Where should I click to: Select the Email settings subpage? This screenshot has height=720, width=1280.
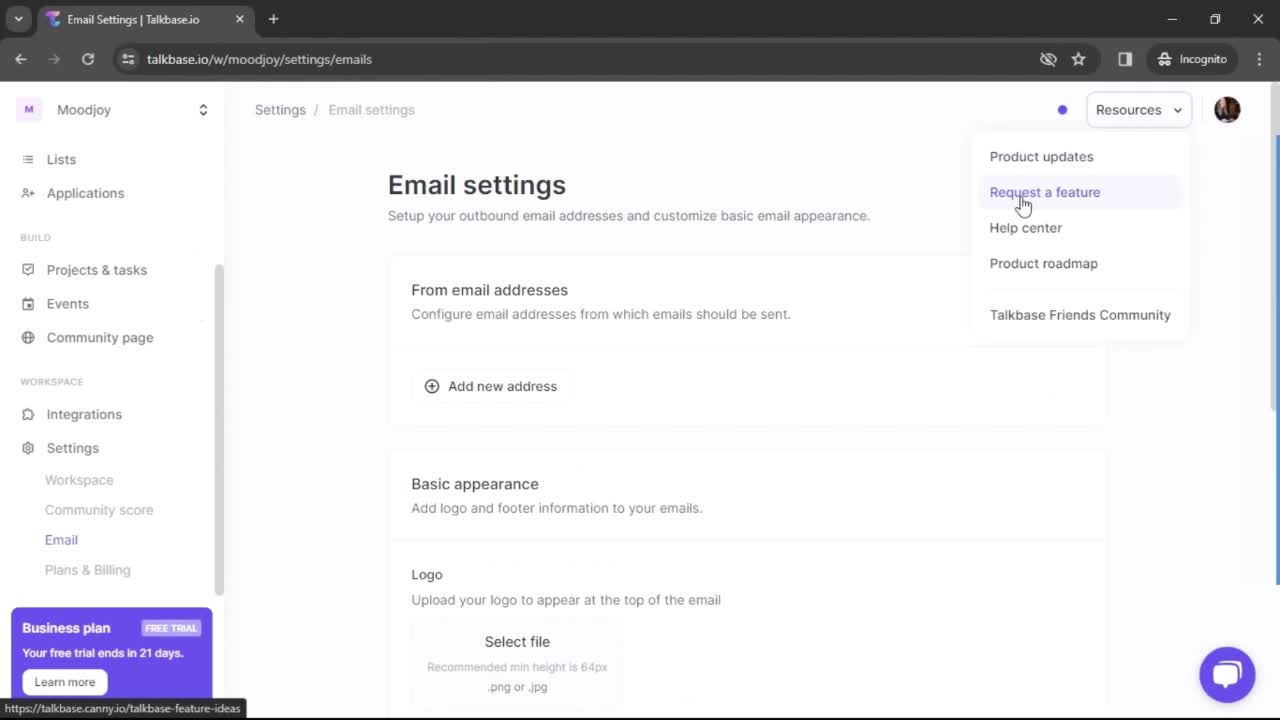pyautogui.click(x=61, y=540)
